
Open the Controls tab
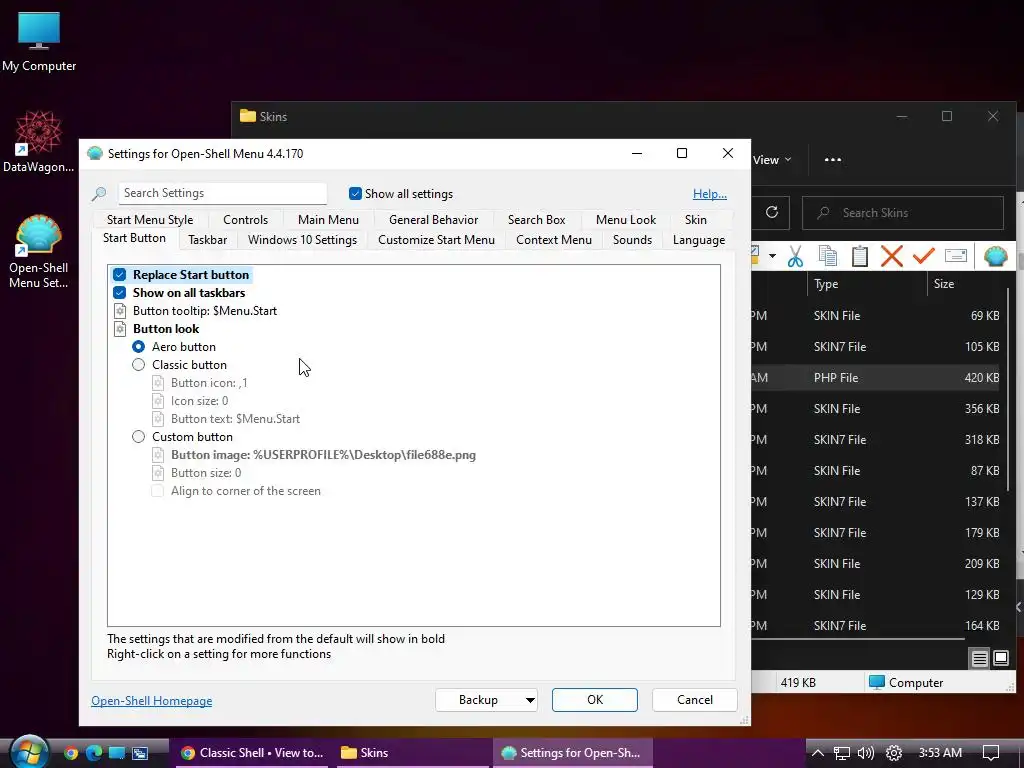tap(246, 220)
